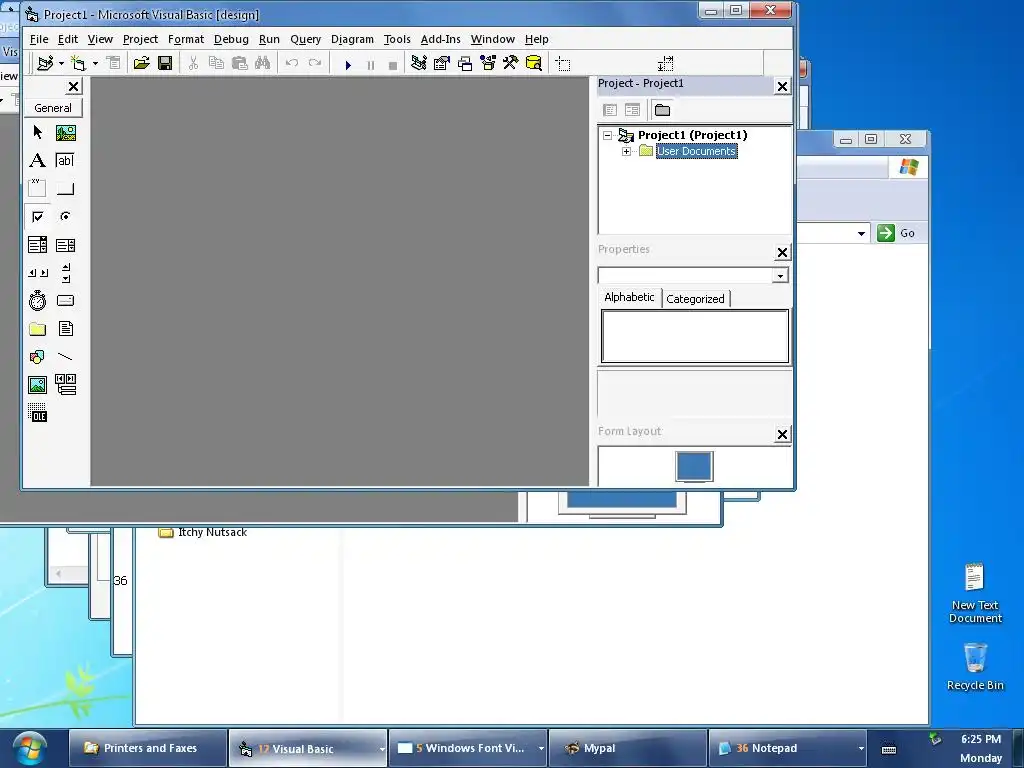Click View Object in Project panel
1024x768 pixels.
[x=632, y=110]
